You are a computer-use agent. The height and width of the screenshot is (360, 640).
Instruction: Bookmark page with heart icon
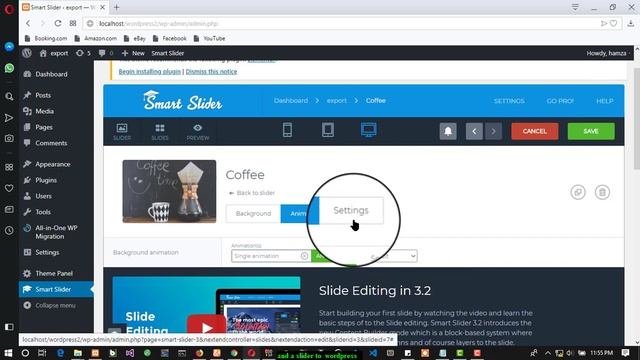613,23
